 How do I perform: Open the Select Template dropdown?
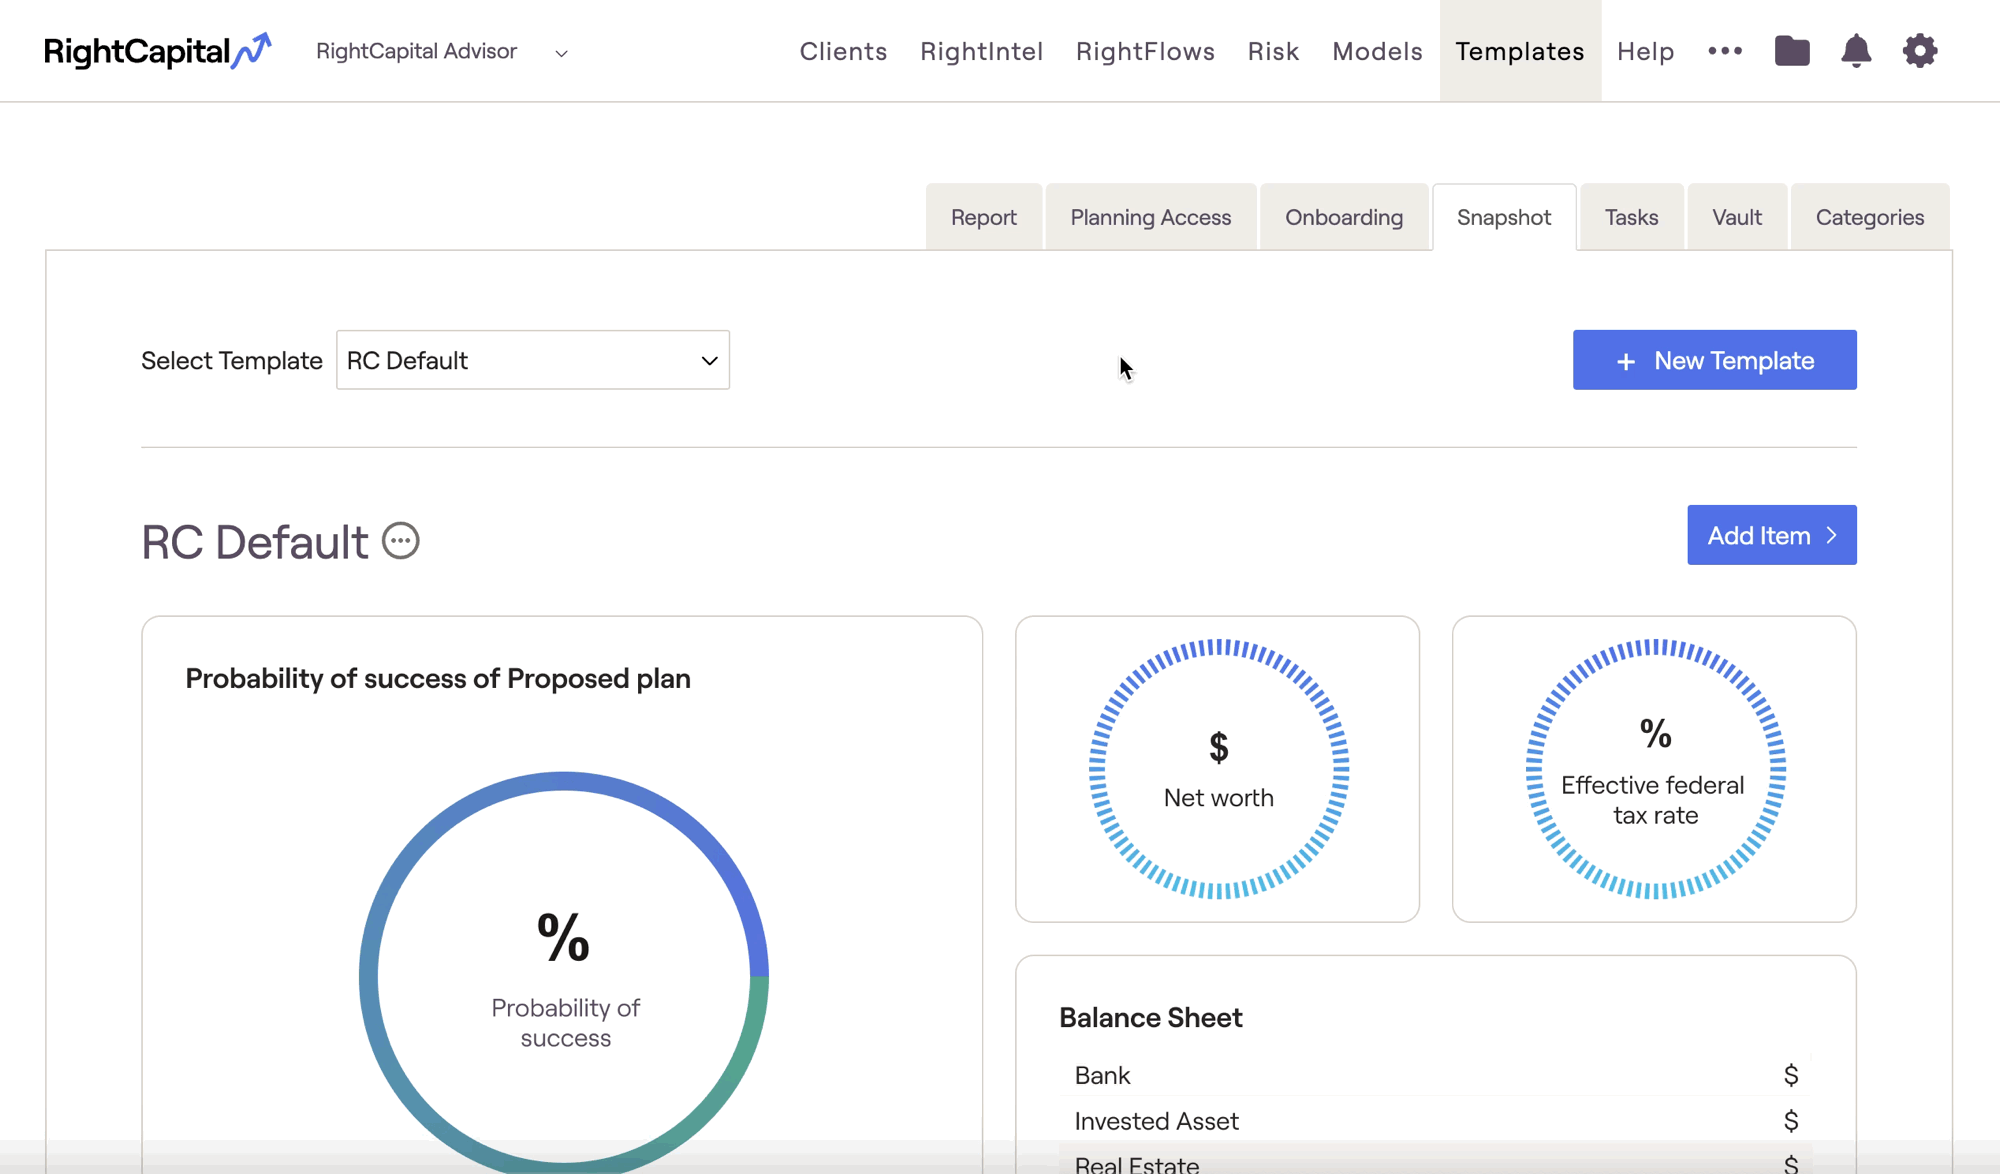pyautogui.click(x=533, y=360)
